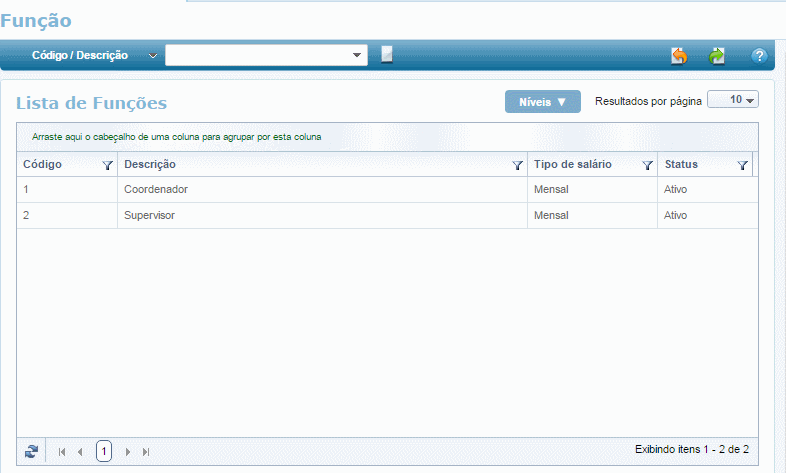This screenshot has height=473, width=786.
Task: Open the filter on Código column
Action: 108,166
